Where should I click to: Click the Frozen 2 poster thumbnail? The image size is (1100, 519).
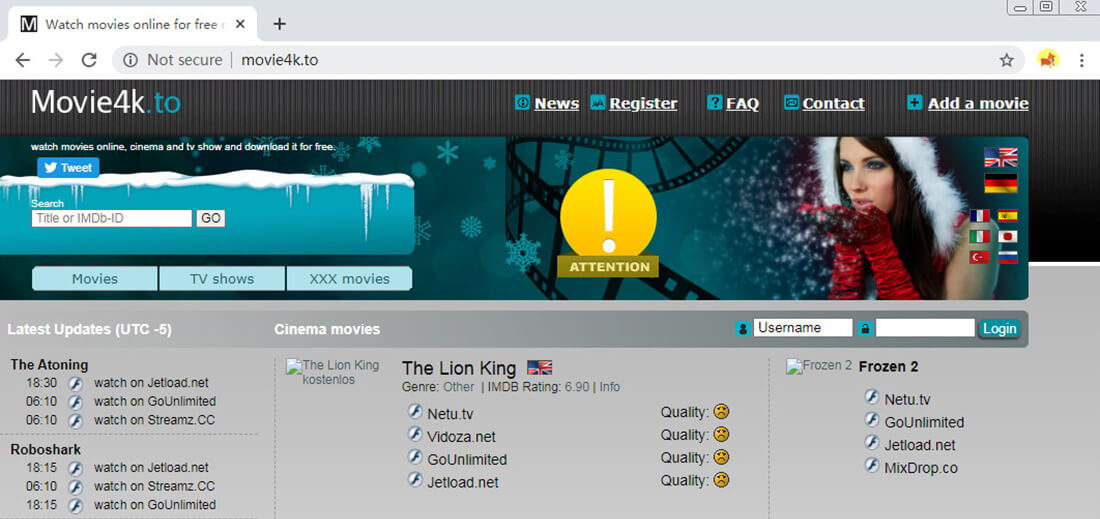tap(819, 365)
